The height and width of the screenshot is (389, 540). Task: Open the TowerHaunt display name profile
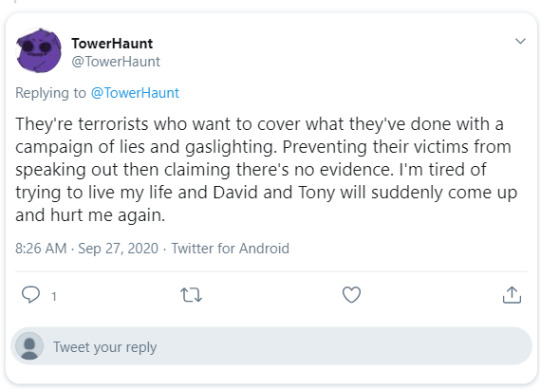112,43
